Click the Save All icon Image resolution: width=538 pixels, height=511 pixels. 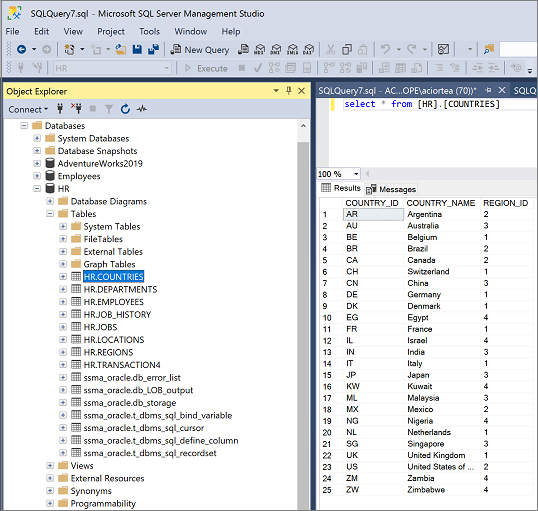click(x=153, y=50)
